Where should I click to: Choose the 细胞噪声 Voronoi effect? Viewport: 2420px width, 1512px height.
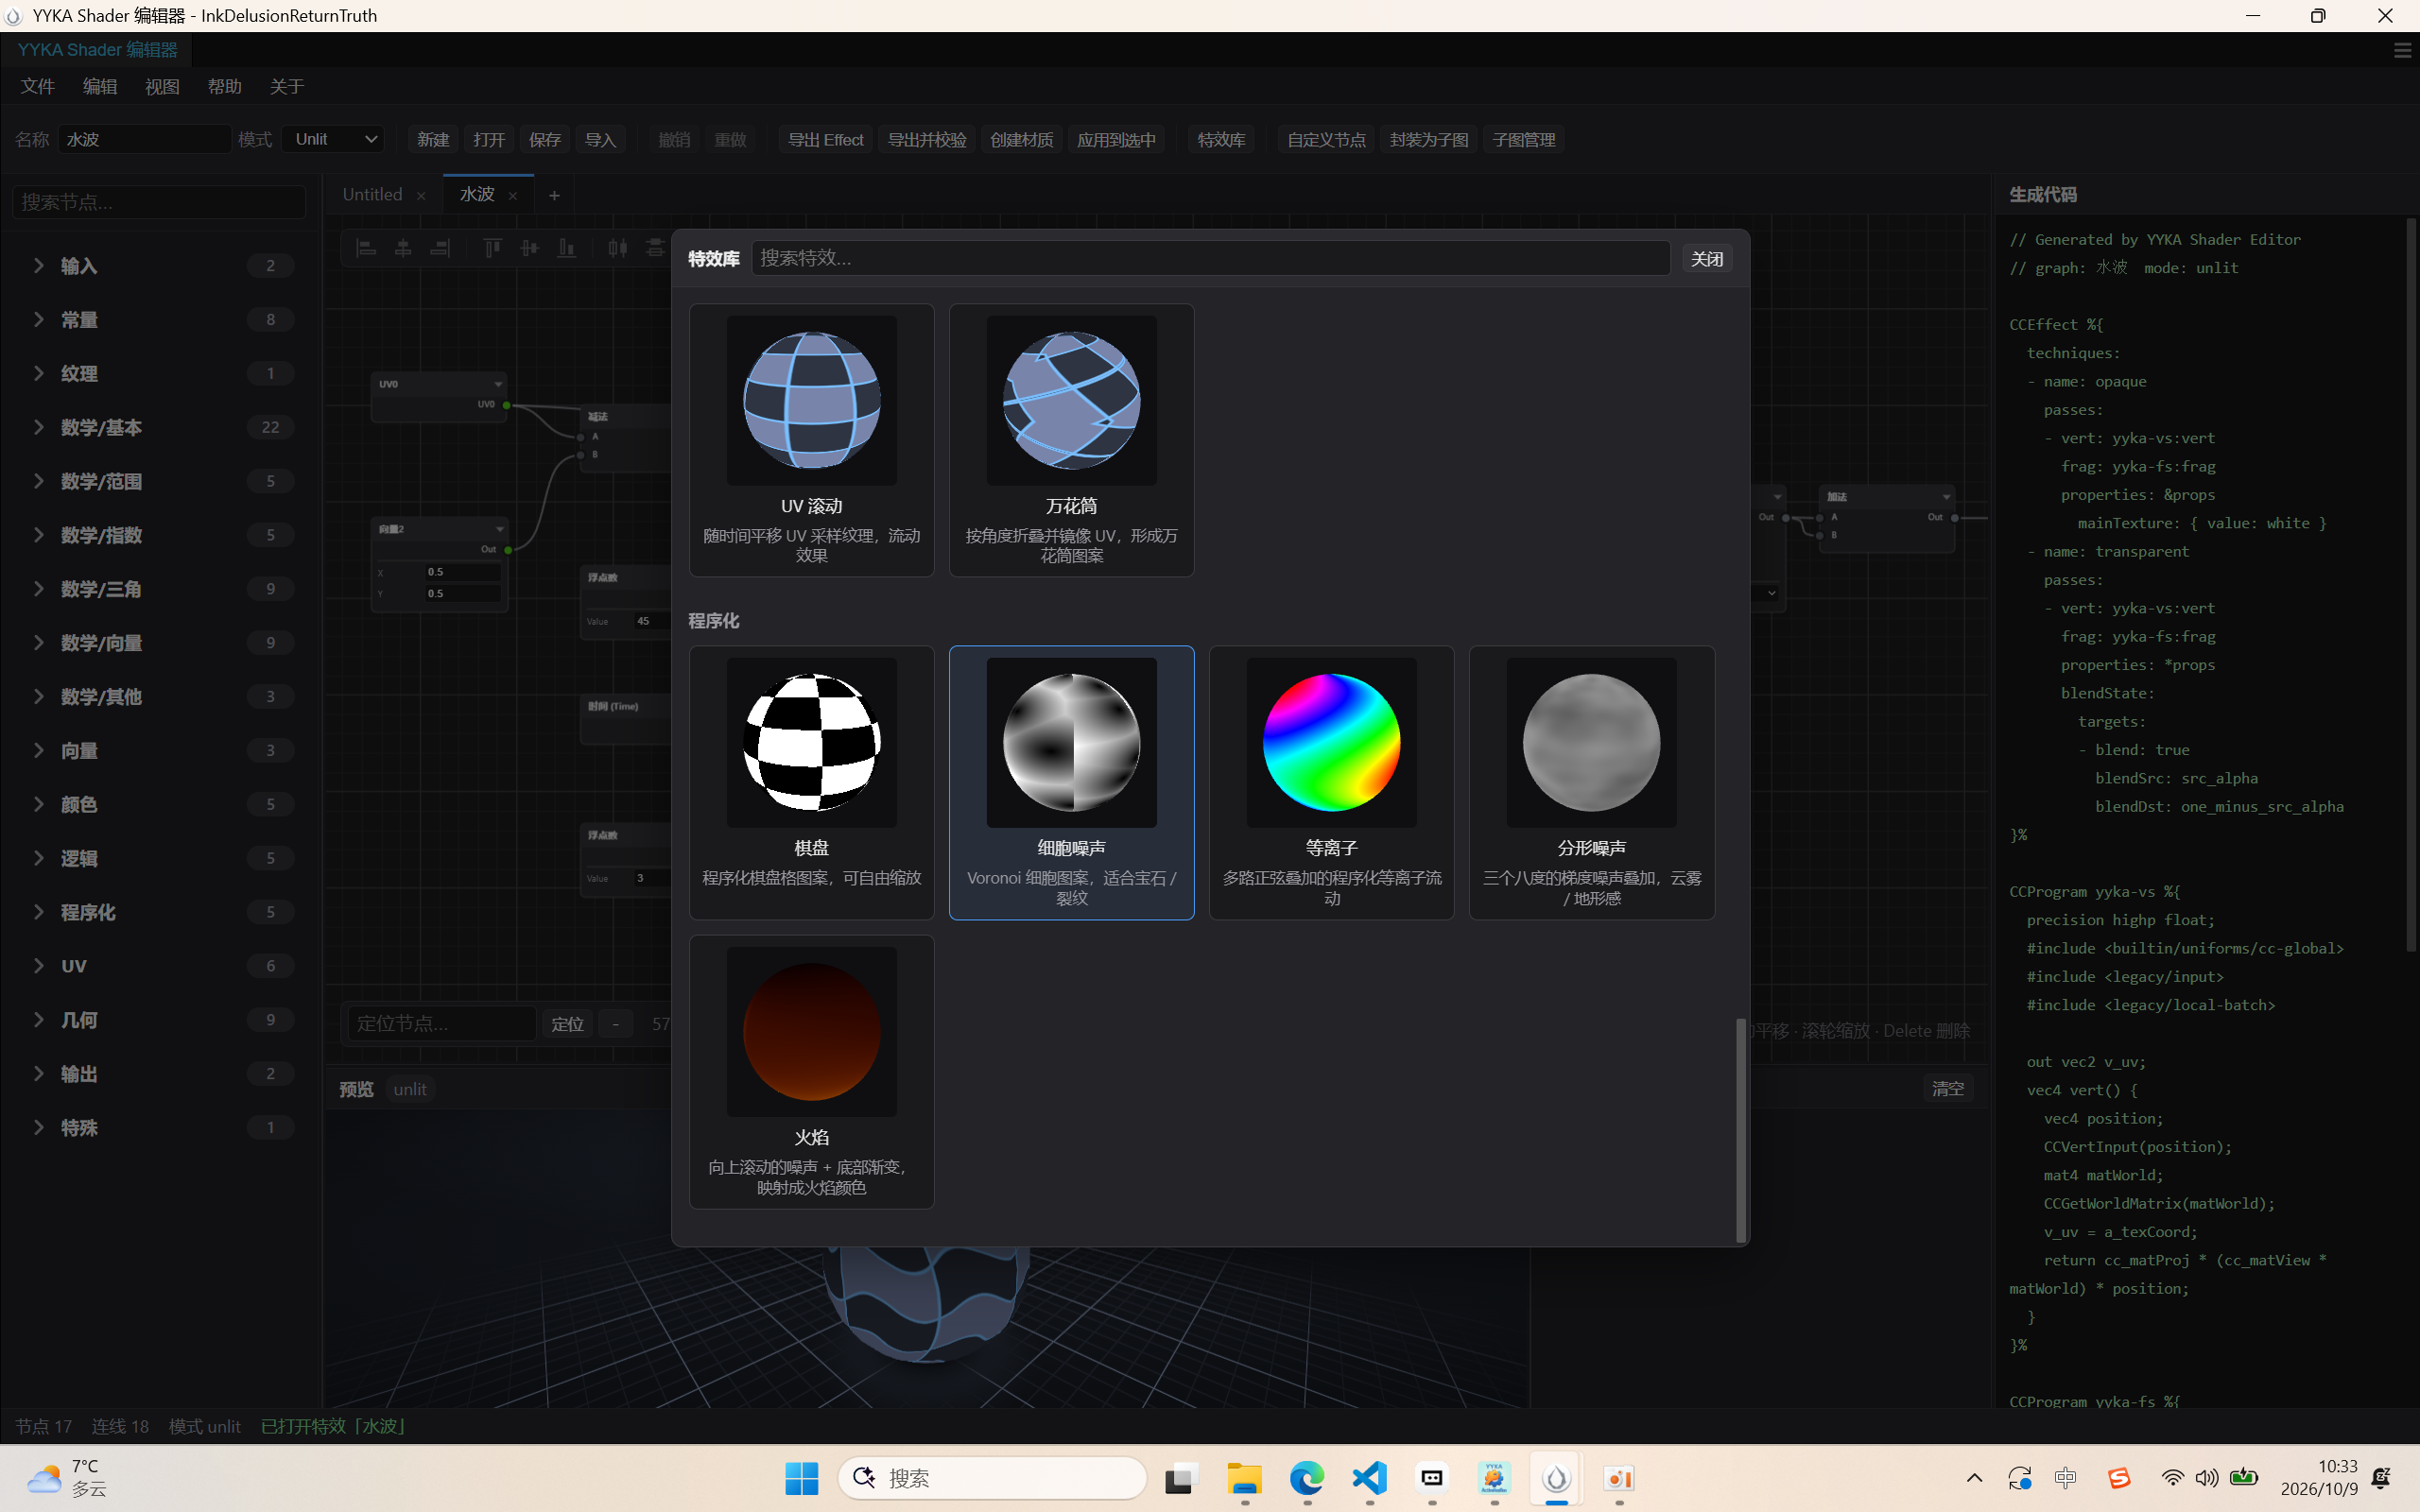(x=1071, y=782)
